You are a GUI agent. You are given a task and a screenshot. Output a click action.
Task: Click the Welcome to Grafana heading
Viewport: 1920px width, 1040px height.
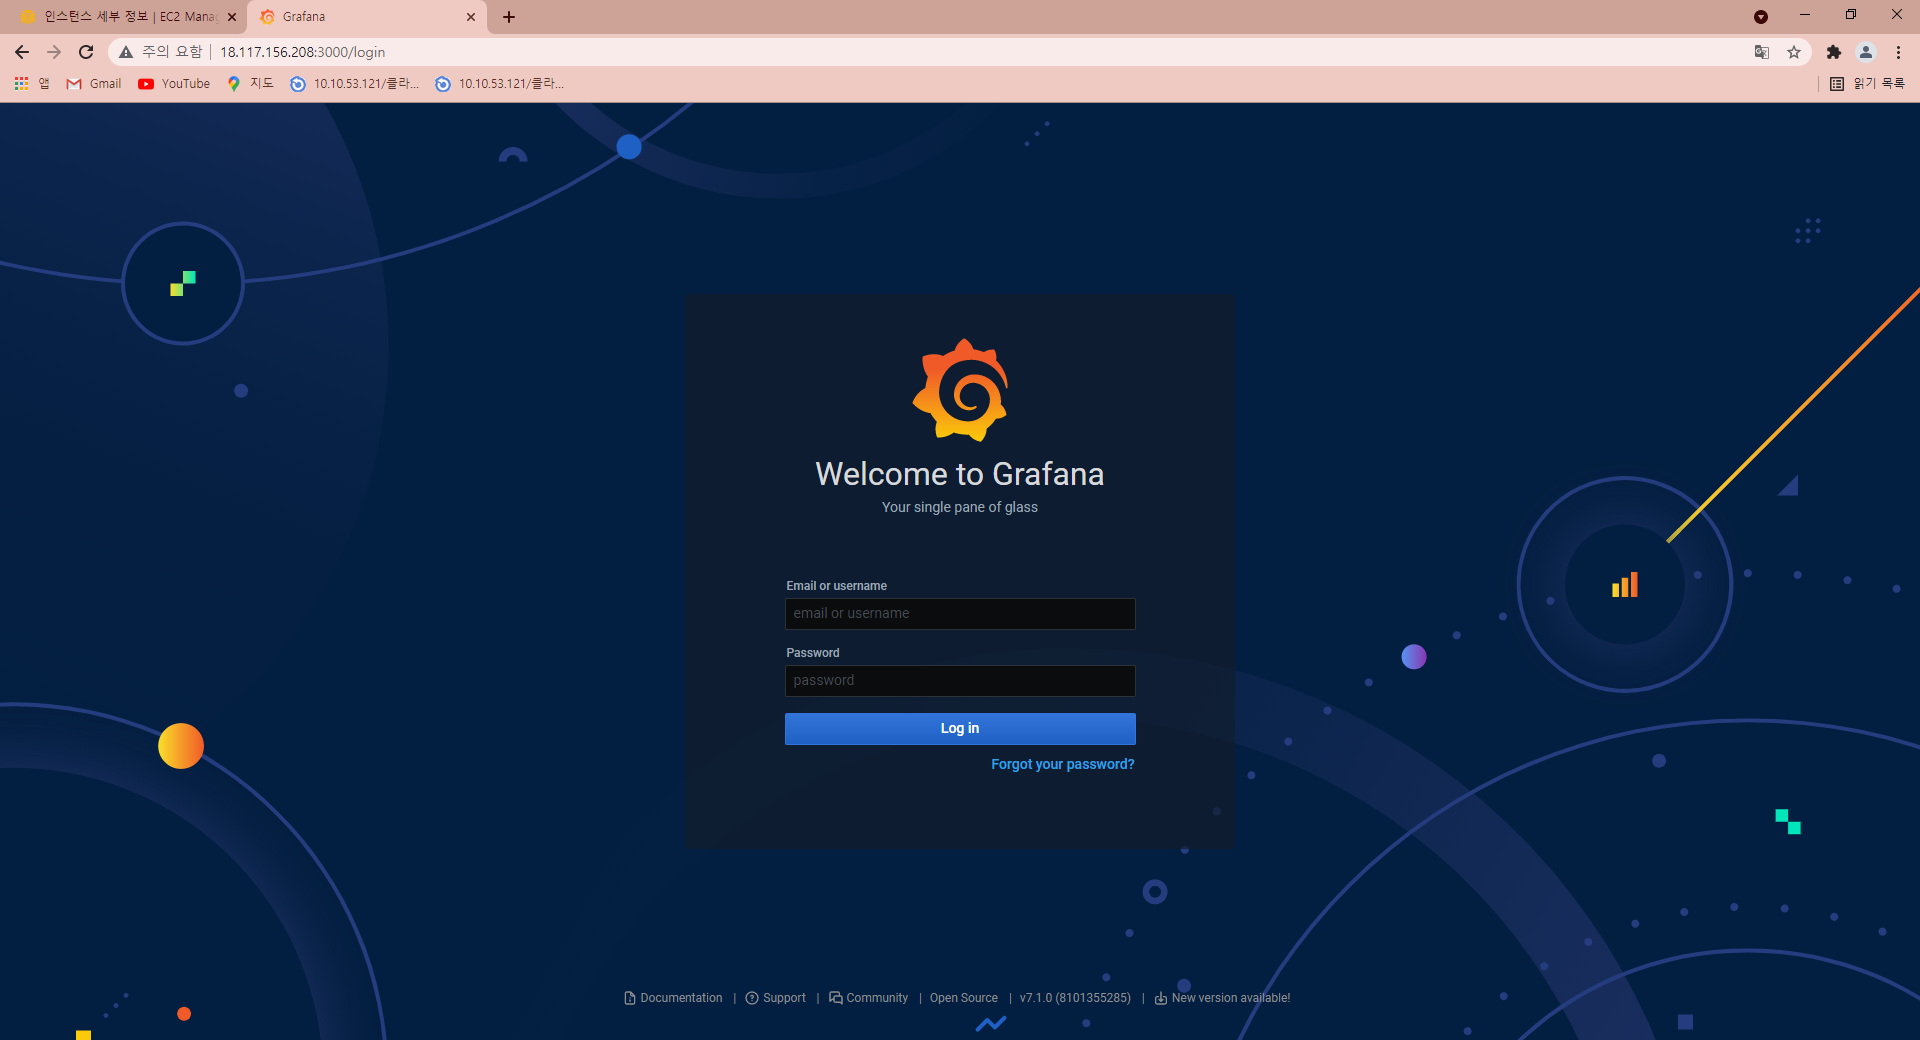coord(960,474)
